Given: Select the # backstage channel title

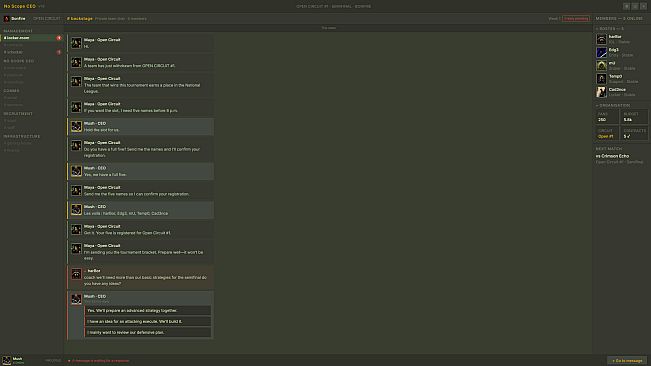Looking at the screenshot, I should tap(80, 19).
